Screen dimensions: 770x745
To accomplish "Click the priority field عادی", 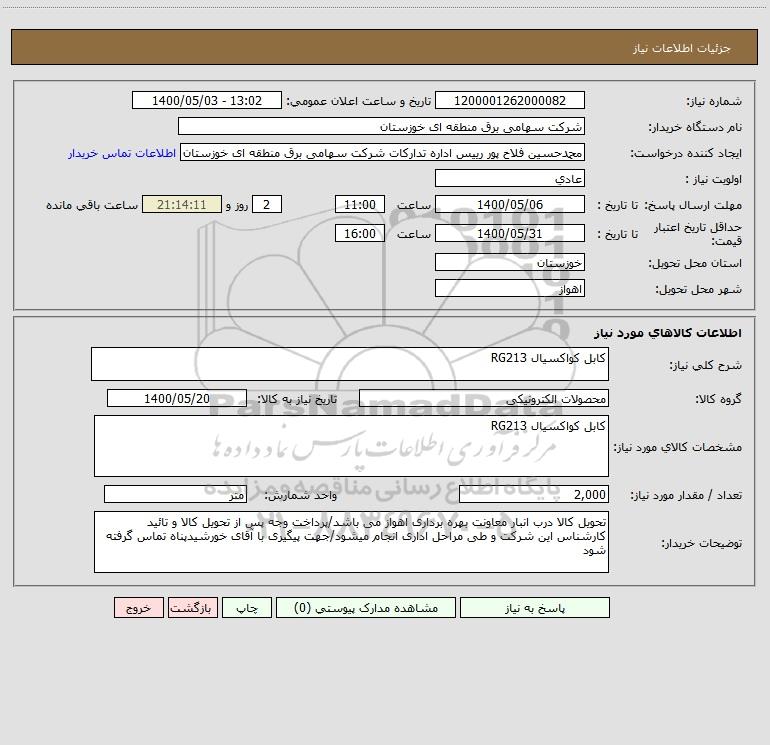I will (510, 178).
